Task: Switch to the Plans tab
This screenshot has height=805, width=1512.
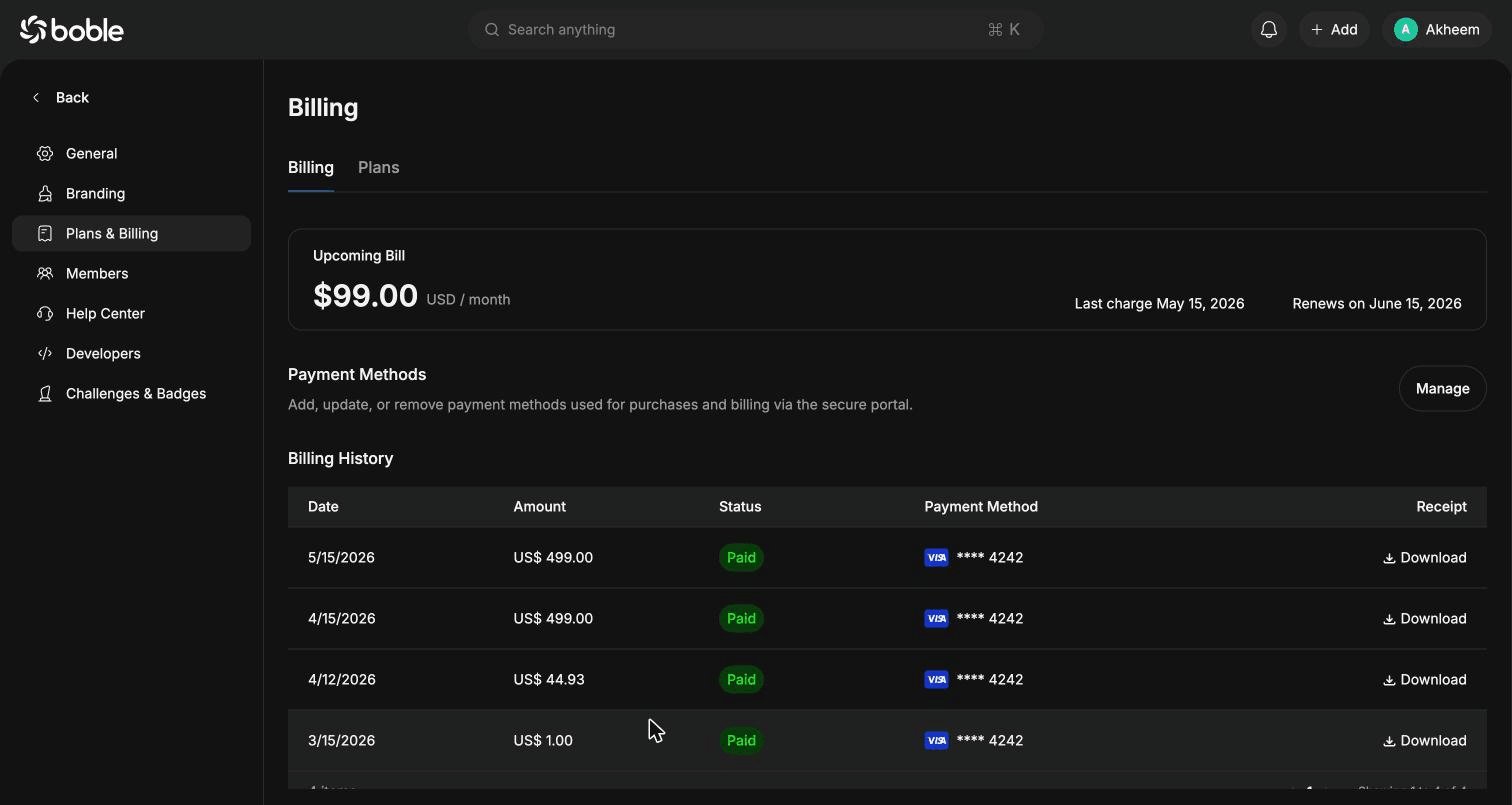Action: pos(379,167)
